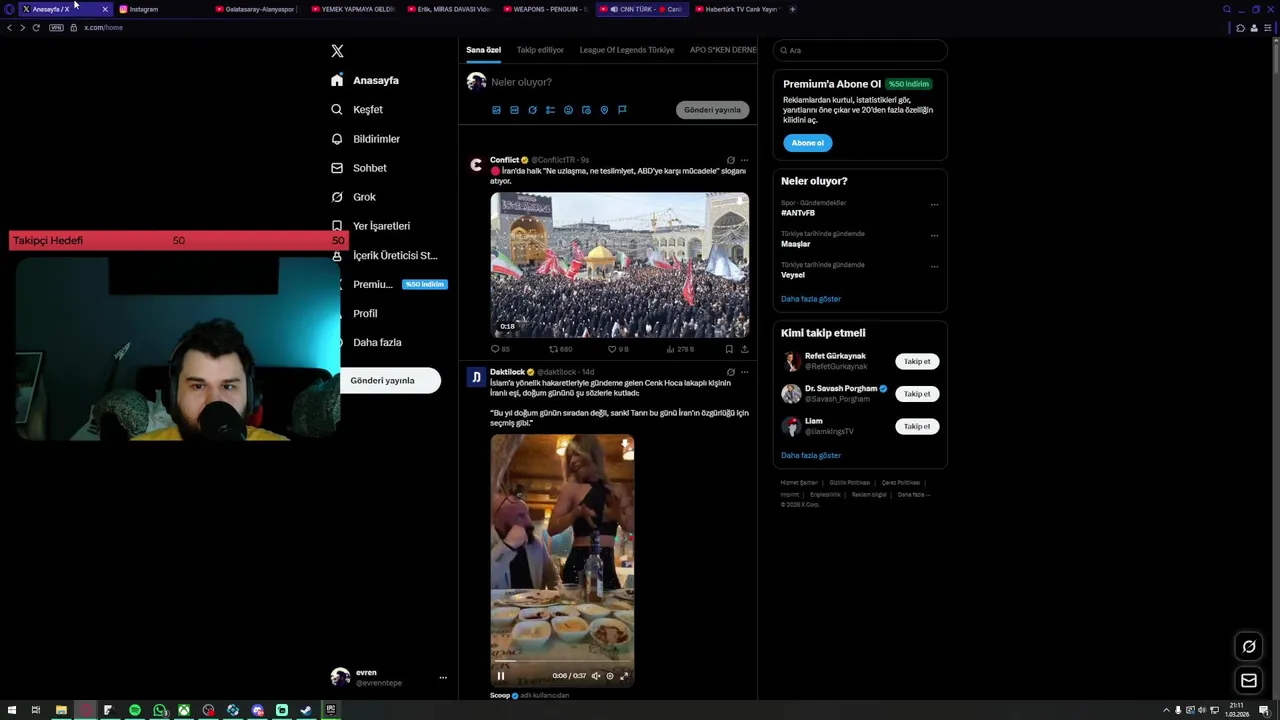The image size is (1280, 720).
Task: Open Profil page
Action: pos(365,313)
